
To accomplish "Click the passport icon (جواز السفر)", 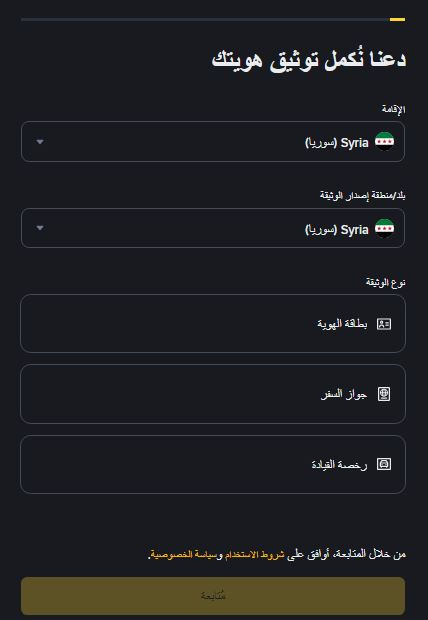I will [384, 394].
